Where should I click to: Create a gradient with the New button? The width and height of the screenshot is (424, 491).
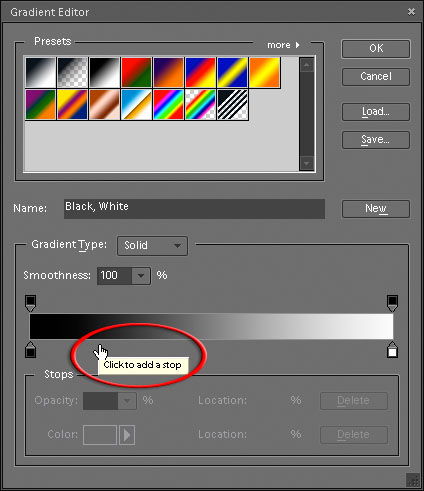(376, 209)
